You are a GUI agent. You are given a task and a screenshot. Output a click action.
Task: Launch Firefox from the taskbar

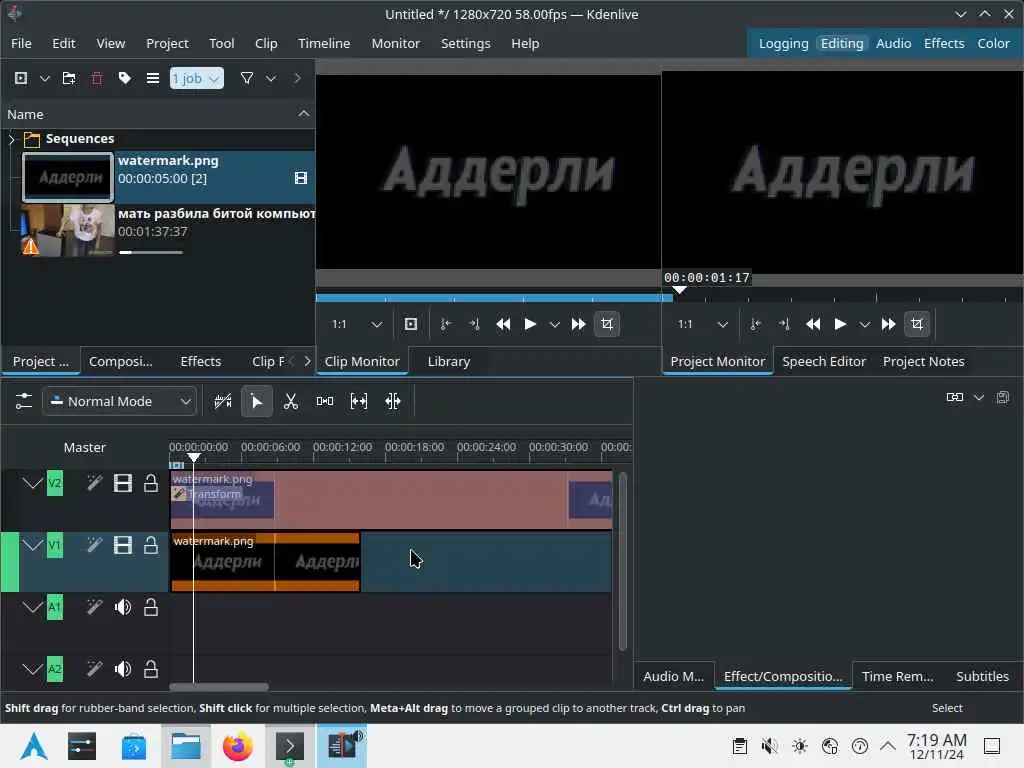[x=237, y=746]
